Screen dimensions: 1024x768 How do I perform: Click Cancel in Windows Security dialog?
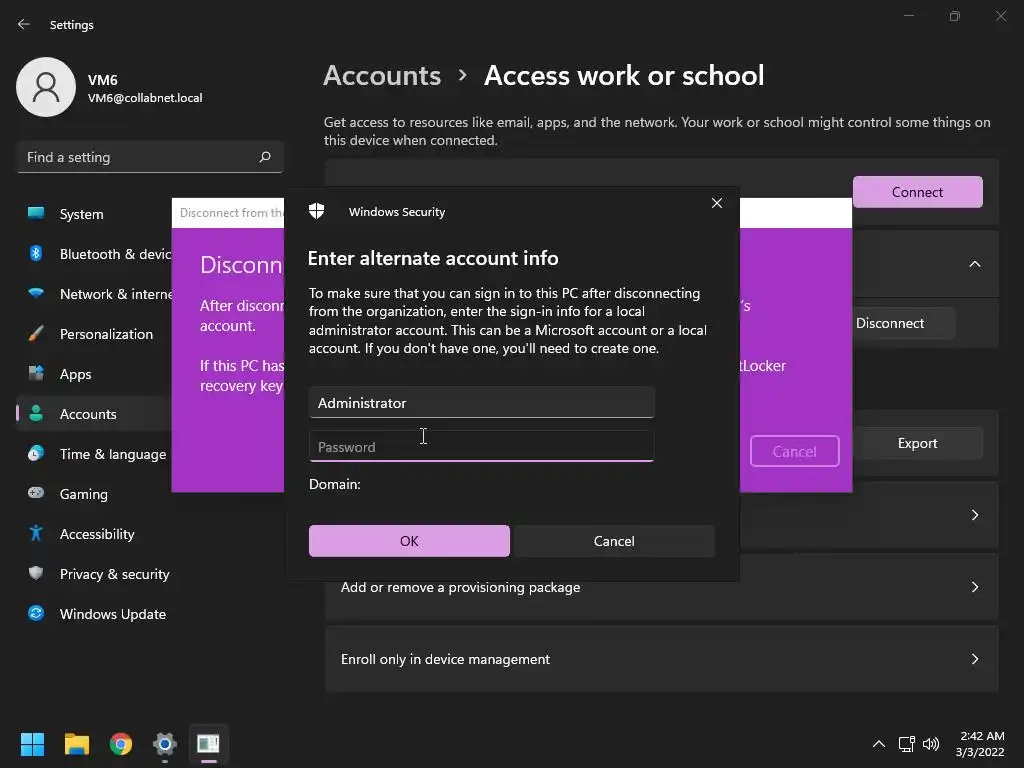tap(614, 541)
